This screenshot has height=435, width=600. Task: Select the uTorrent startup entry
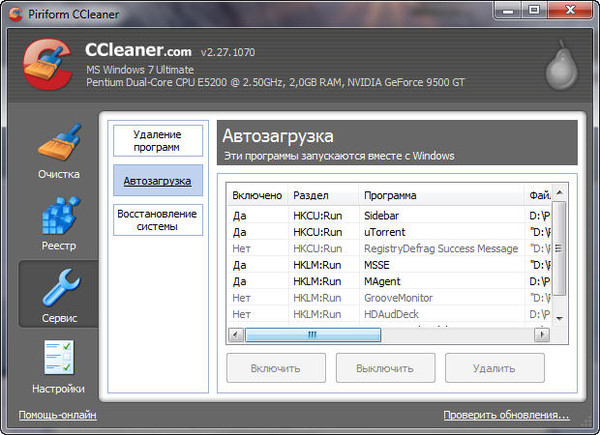pyautogui.click(x=382, y=231)
